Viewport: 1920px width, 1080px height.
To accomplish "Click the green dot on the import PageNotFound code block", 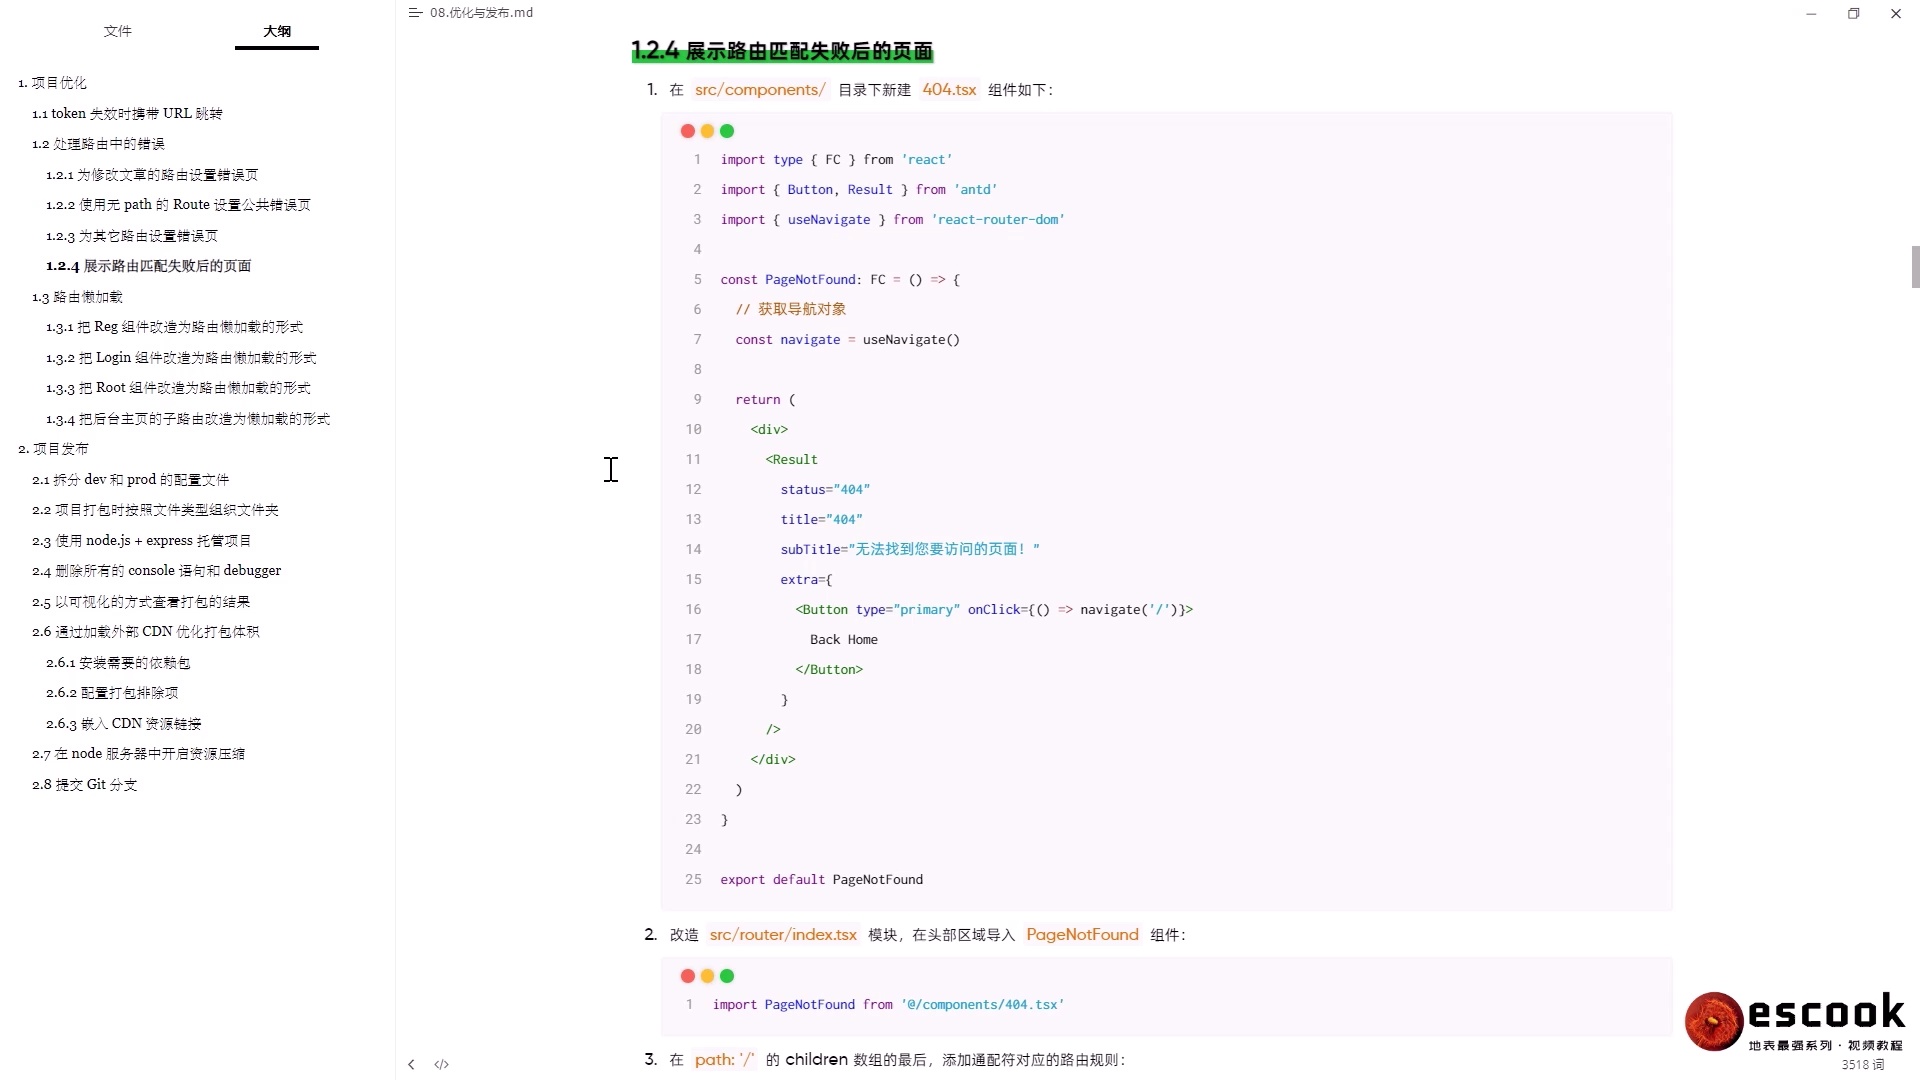I will tap(728, 976).
